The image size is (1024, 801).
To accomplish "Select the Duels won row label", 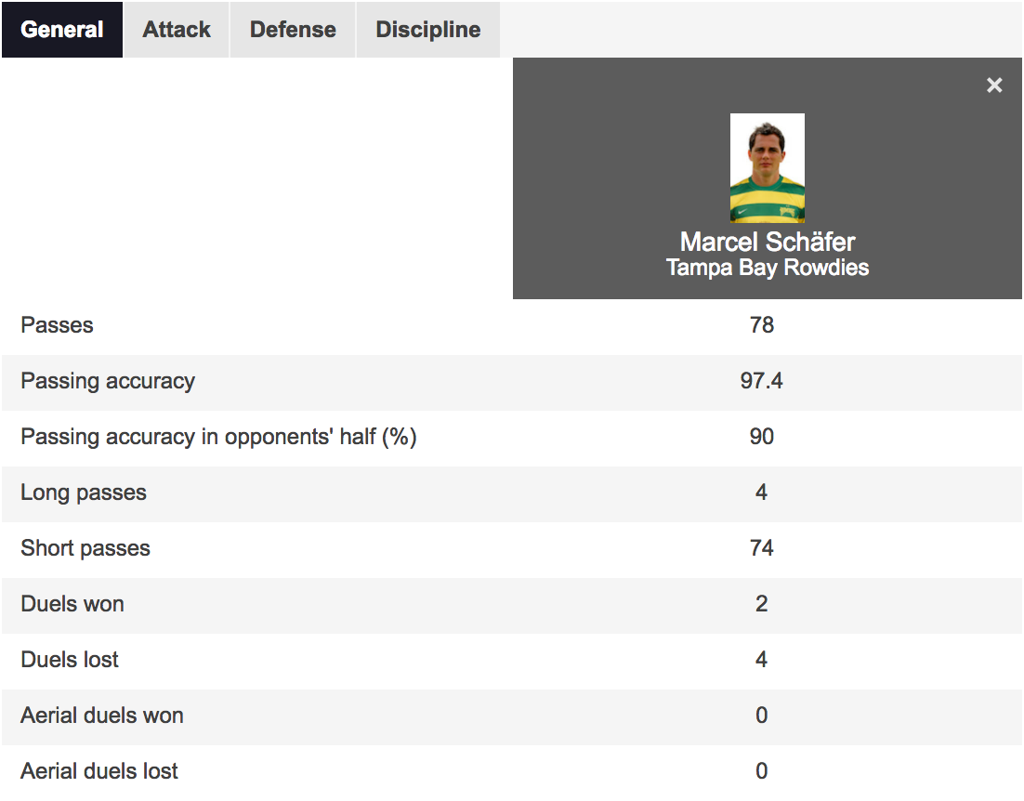I will [72, 604].
